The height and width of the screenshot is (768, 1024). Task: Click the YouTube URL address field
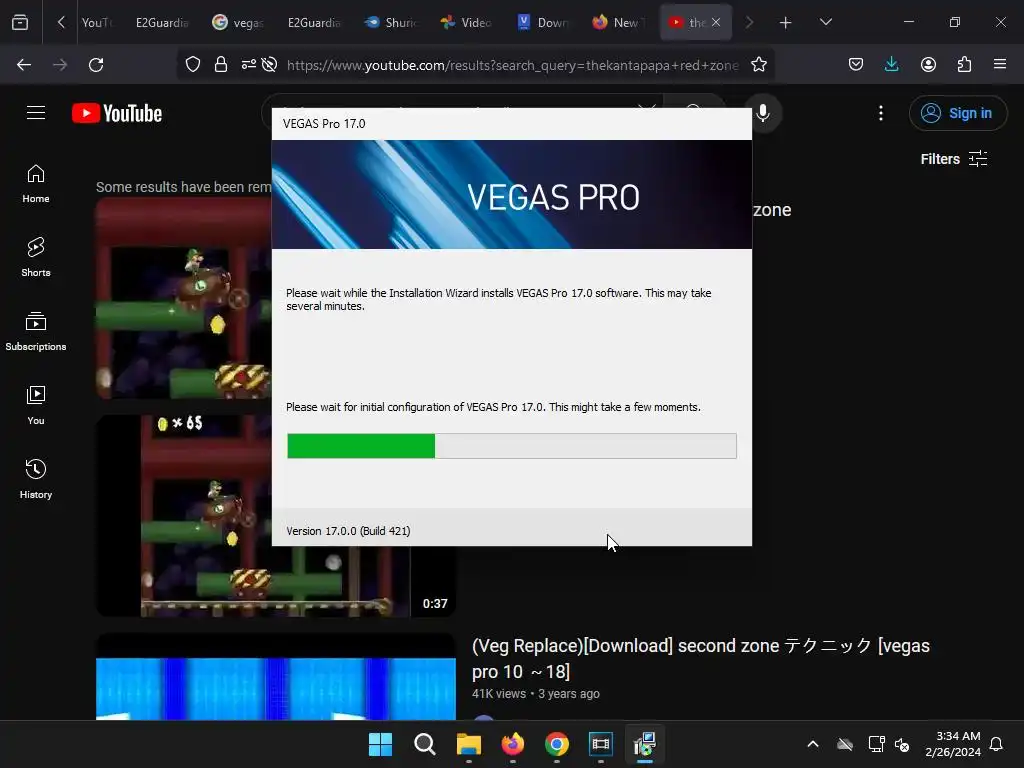pos(513,65)
